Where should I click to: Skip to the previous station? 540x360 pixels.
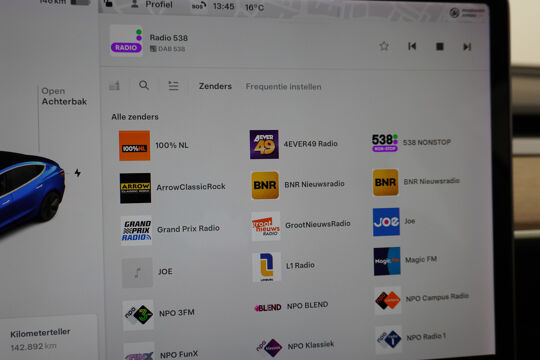(412, 46)
